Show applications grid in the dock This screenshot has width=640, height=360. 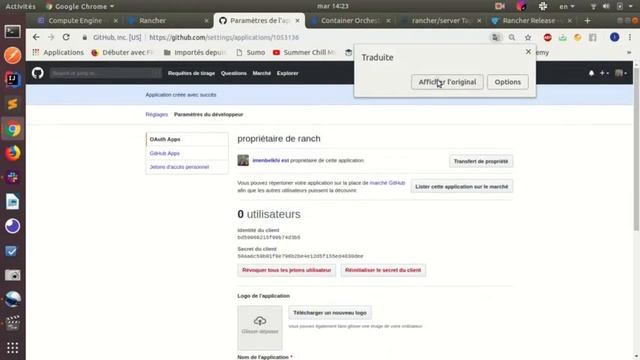click(12, 347)
